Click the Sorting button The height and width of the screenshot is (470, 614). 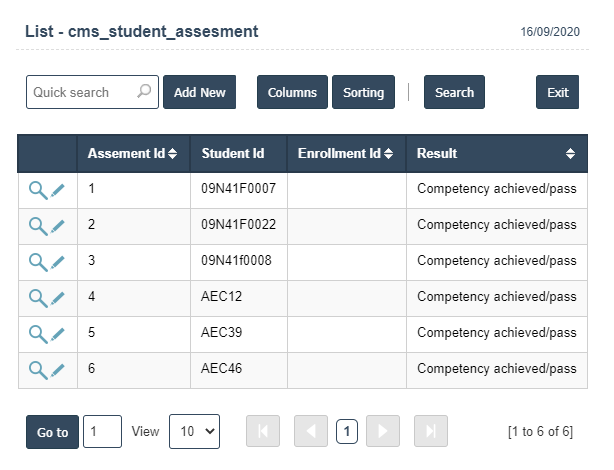click(363, 93)
